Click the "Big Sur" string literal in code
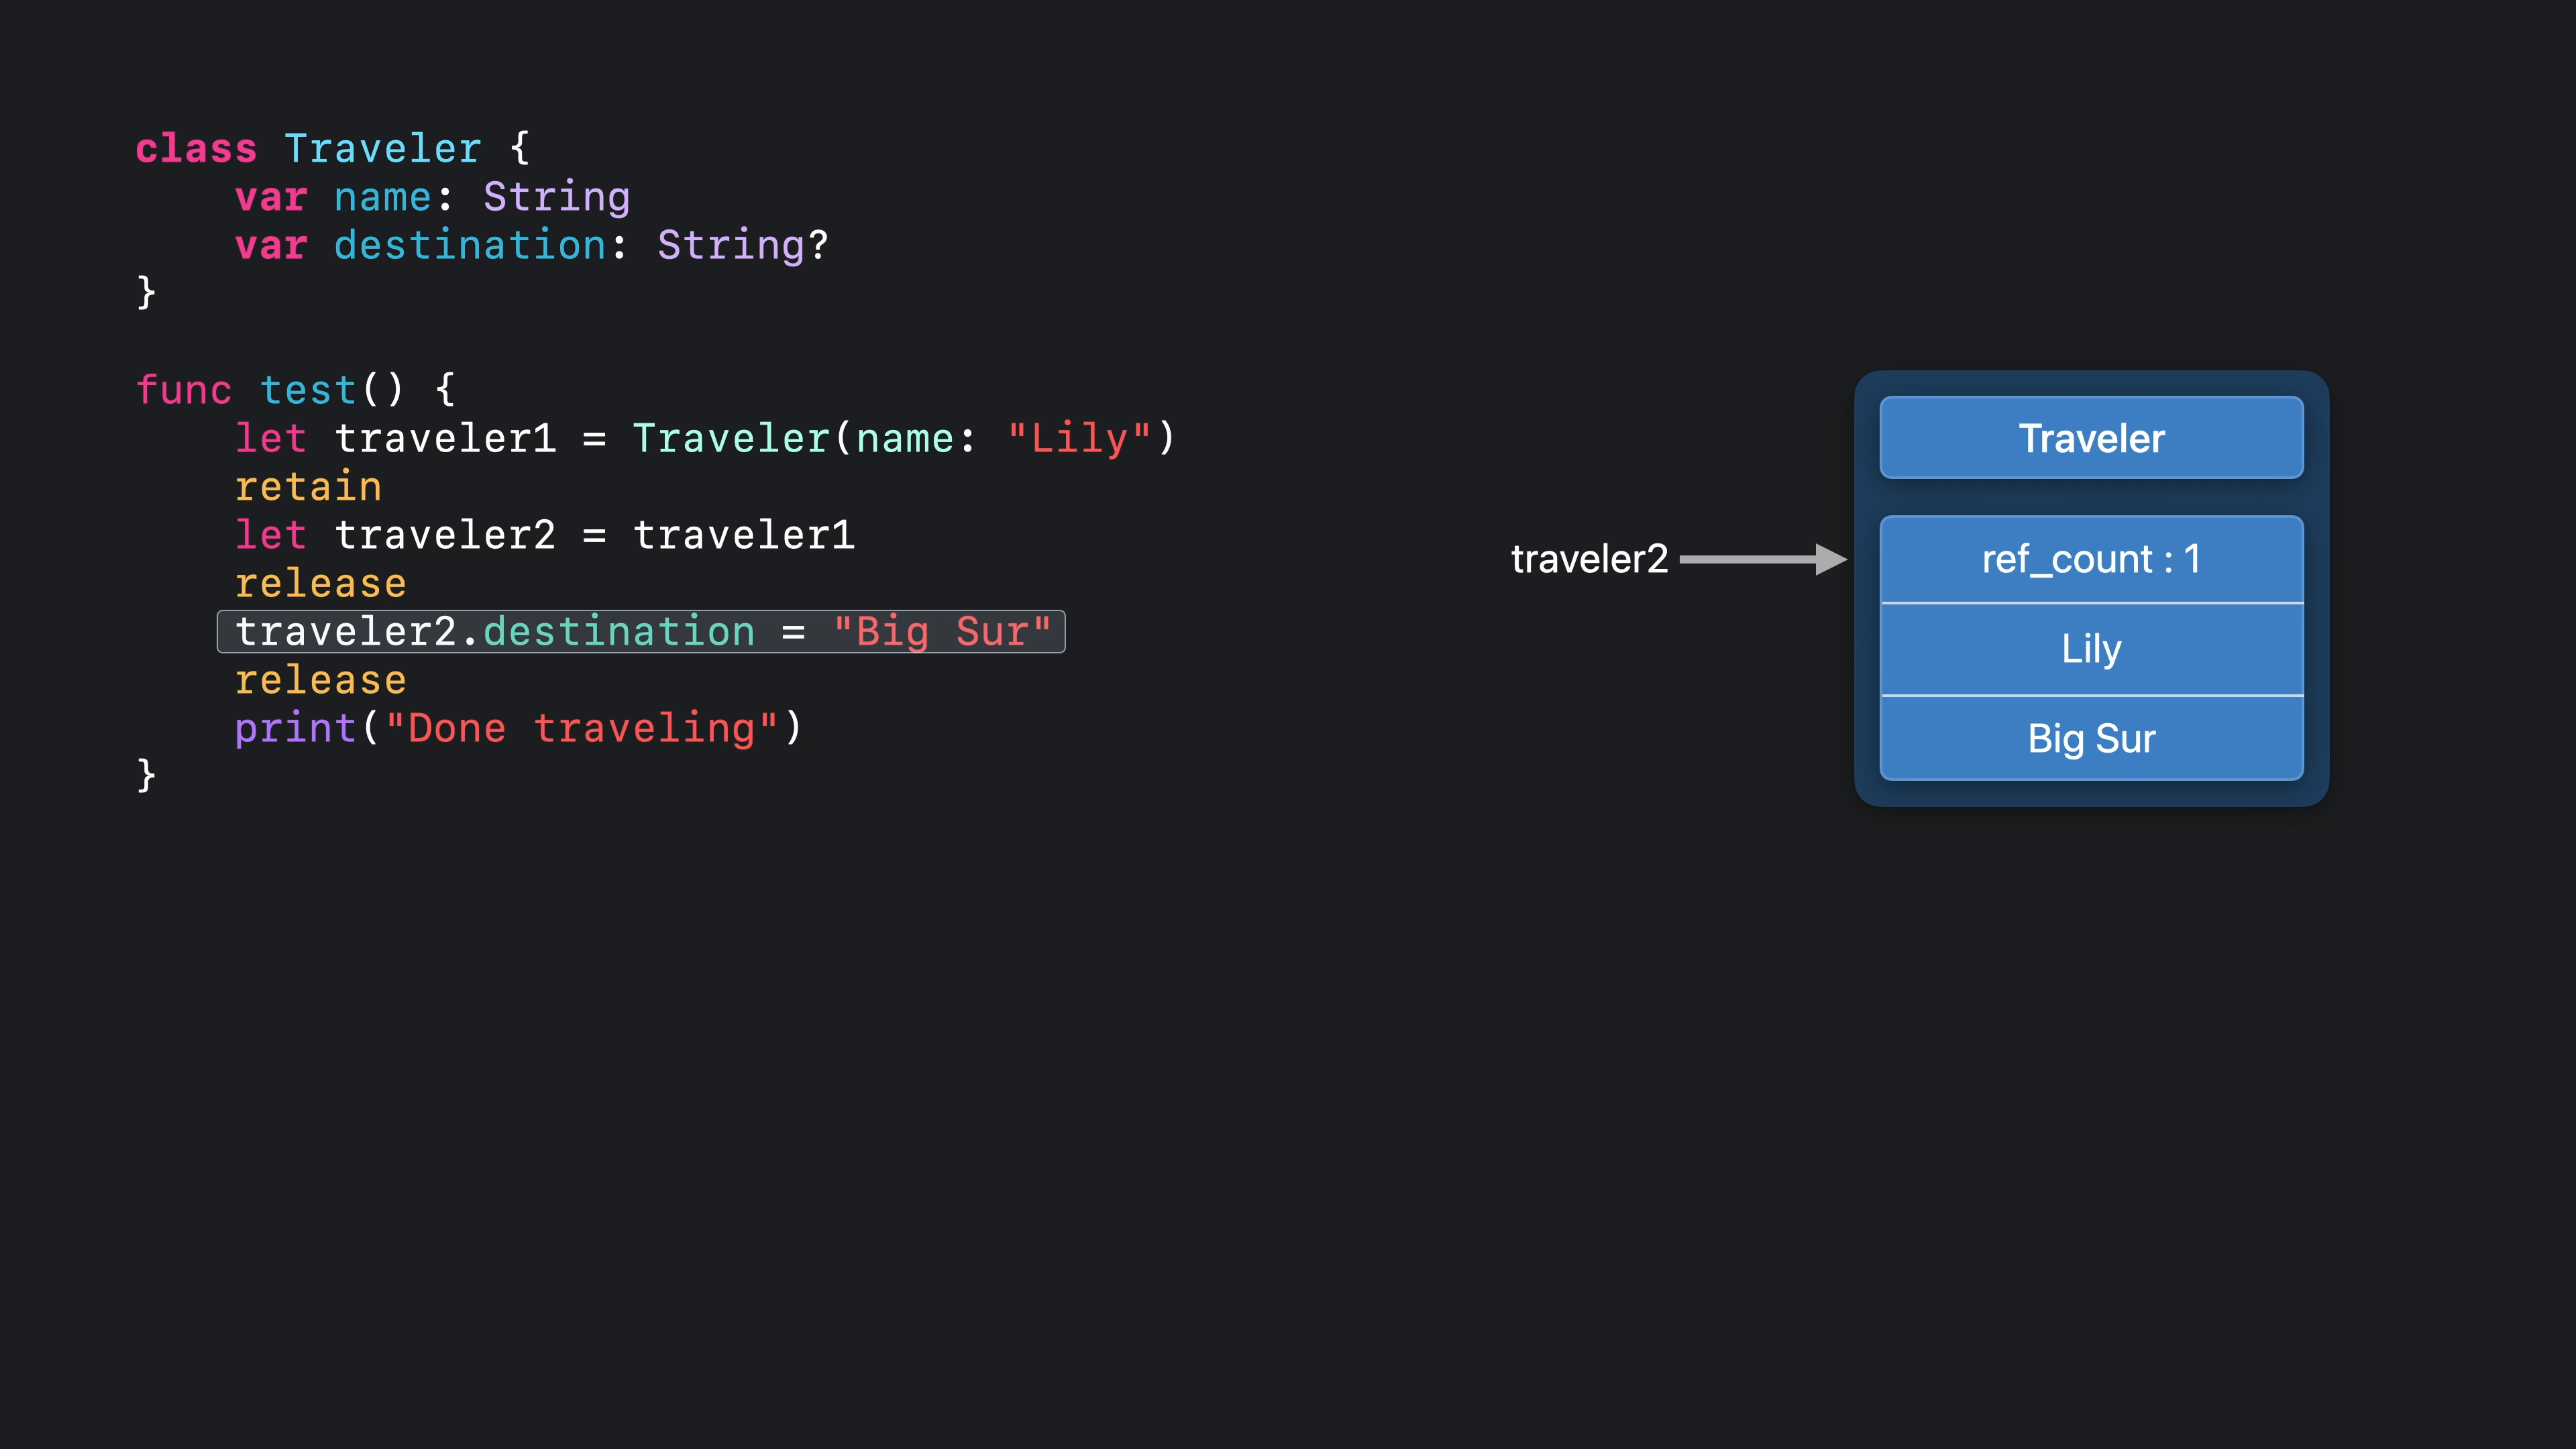 tap(942, 632)
